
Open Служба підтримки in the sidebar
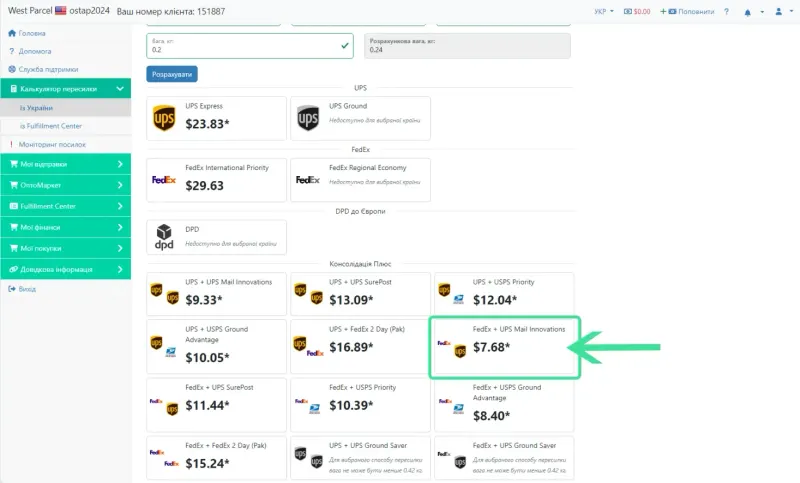(x=43, y=69)
